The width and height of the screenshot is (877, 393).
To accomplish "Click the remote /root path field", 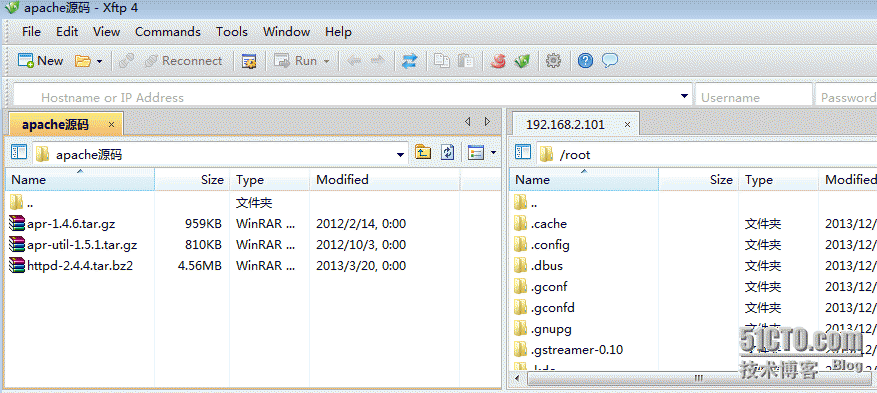I will point(706,154).
